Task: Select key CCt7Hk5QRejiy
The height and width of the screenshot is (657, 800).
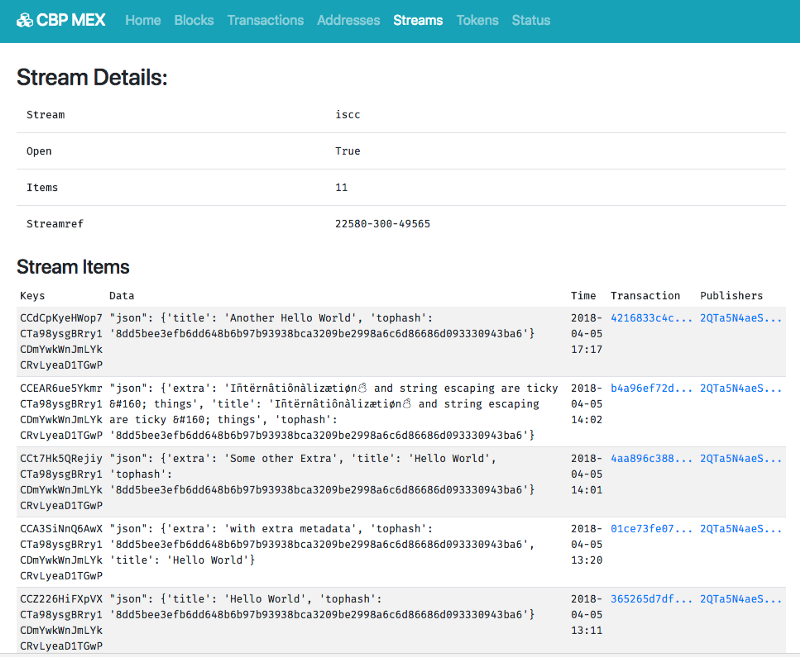Action: [x=61, y=458]
